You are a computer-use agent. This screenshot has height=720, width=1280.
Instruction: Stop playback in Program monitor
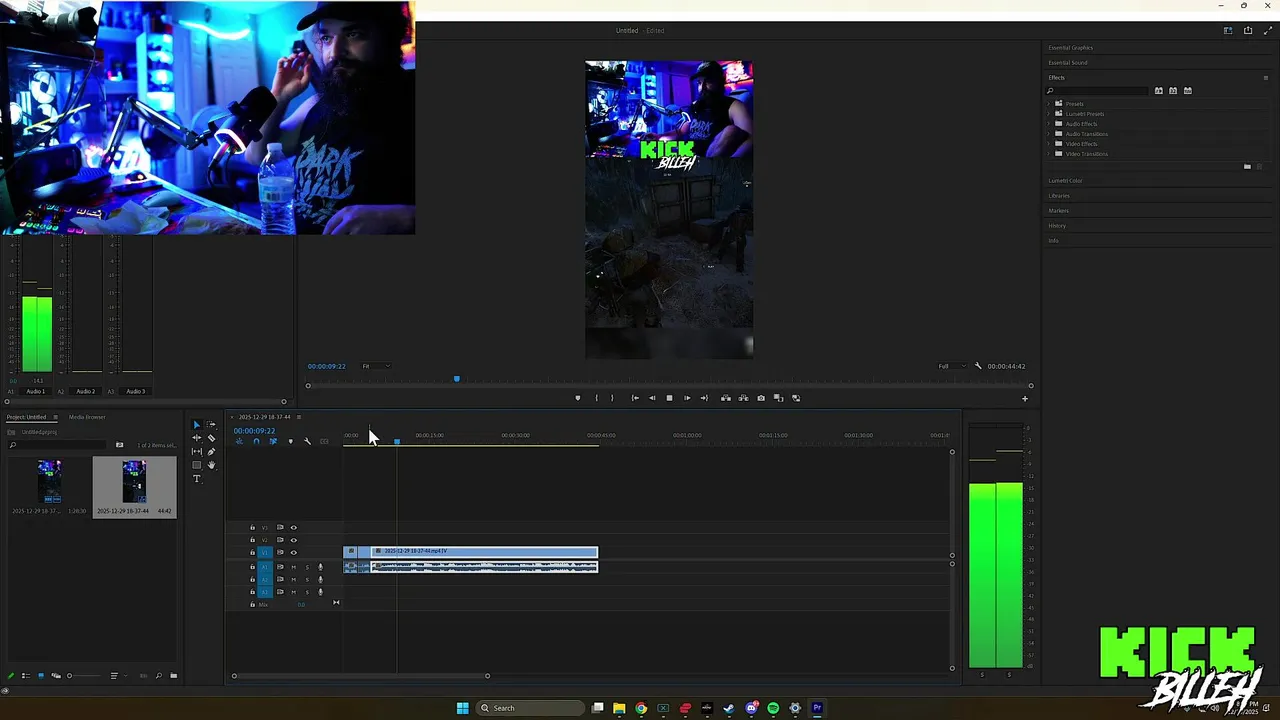pyautogui.click(x=669, y=398)
